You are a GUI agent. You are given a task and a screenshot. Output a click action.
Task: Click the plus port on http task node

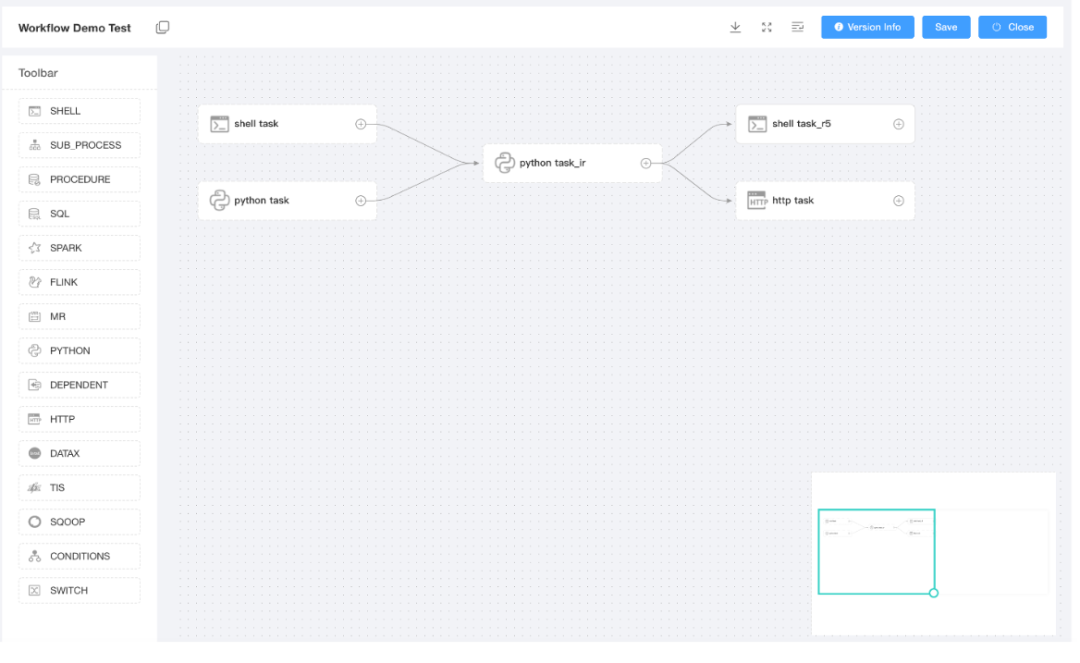(x=898, y=201)
